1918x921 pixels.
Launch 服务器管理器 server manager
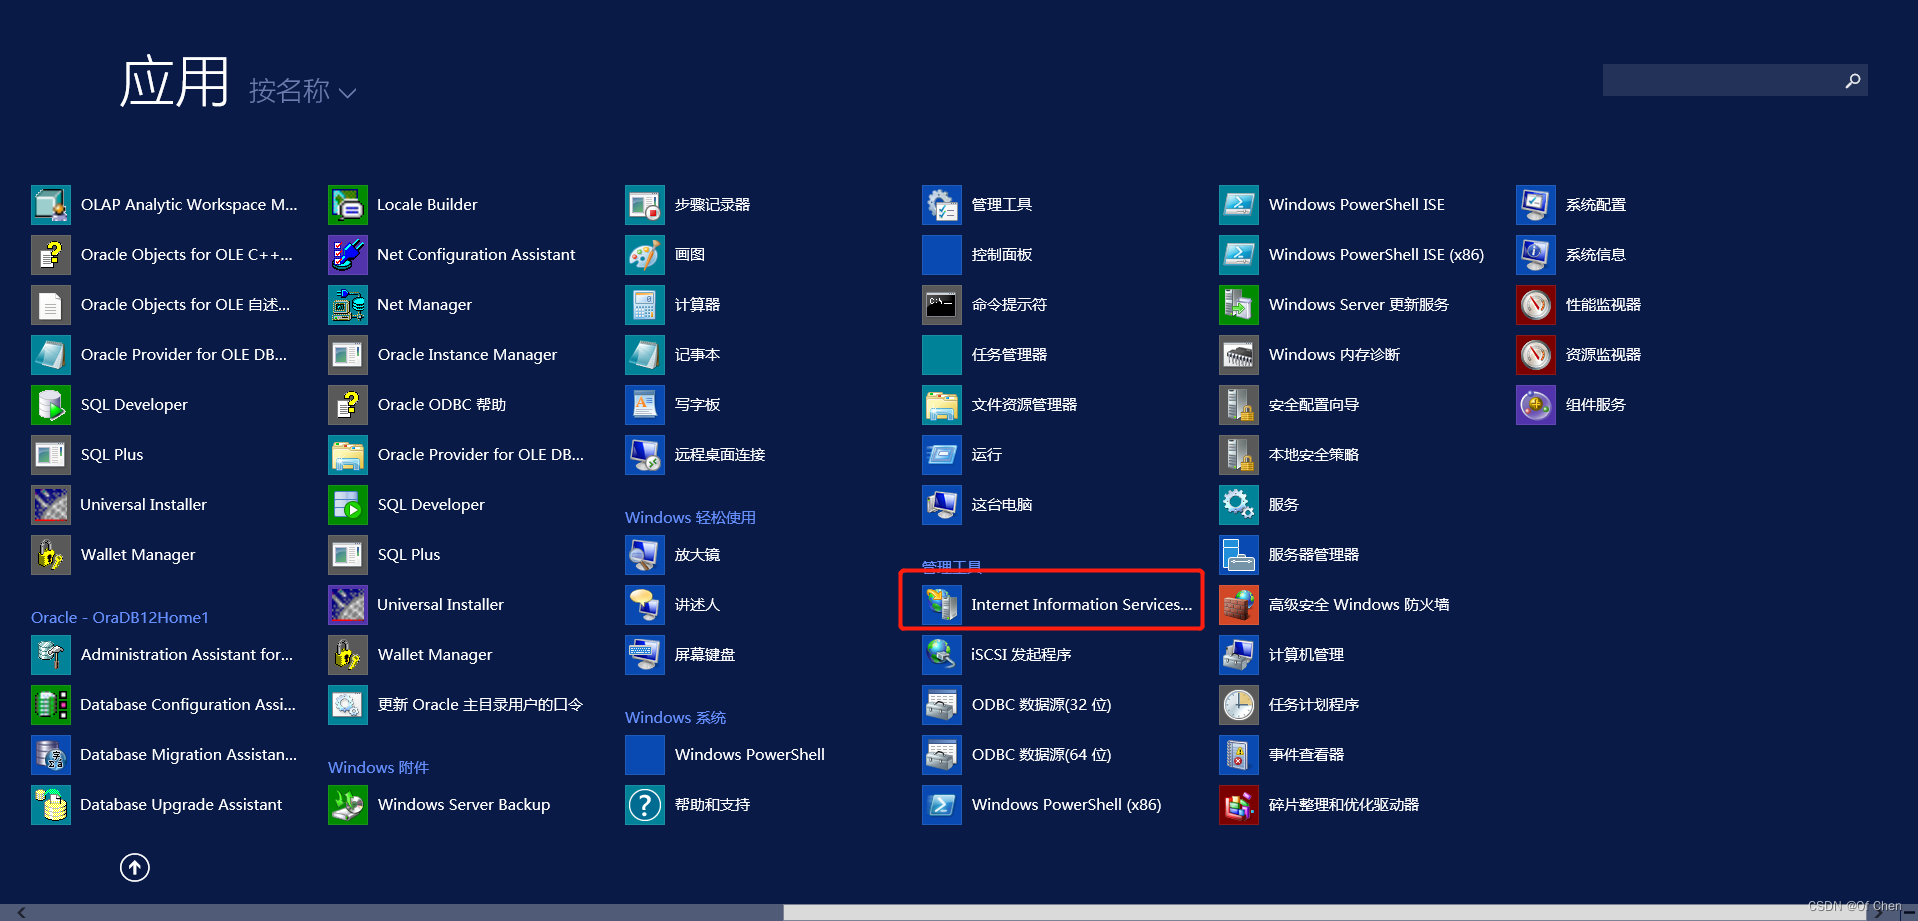1290,555
